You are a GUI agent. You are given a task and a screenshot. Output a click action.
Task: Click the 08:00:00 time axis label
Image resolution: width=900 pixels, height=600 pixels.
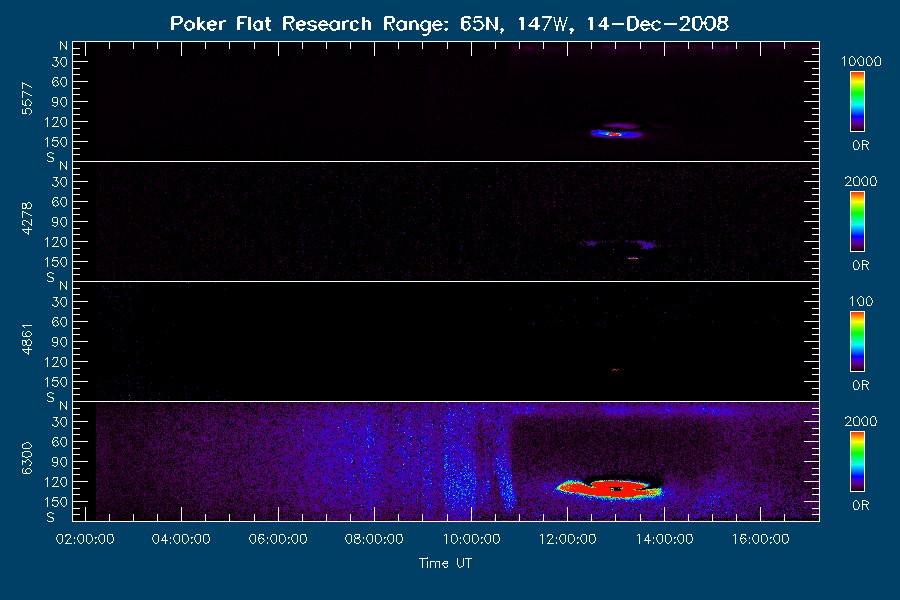point(374,539)
